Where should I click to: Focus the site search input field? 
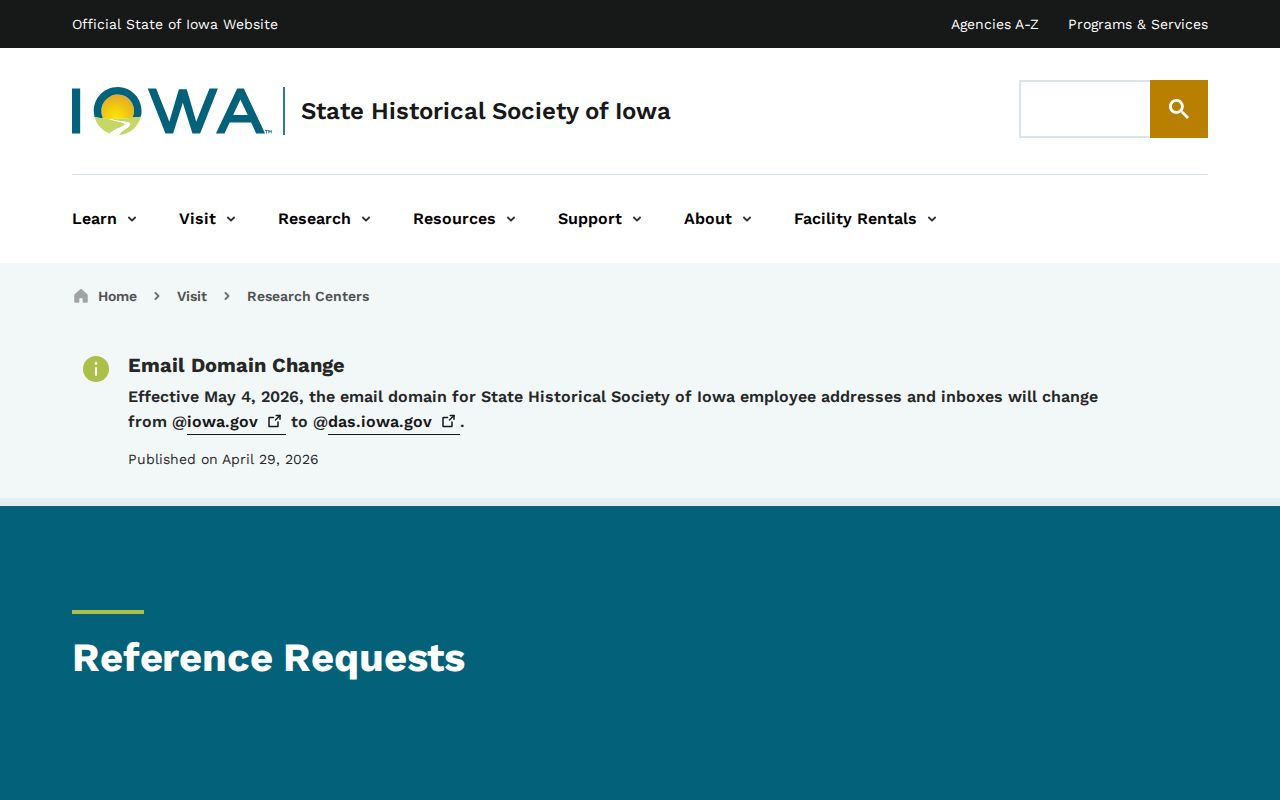(x=1085, y=109)
